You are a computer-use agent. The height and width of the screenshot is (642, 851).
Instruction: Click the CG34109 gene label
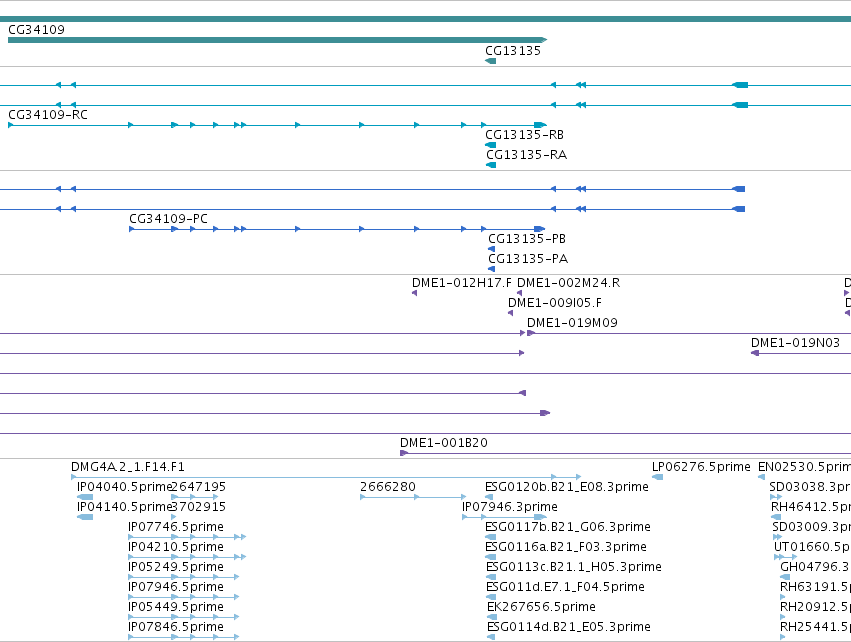[36, 30]
